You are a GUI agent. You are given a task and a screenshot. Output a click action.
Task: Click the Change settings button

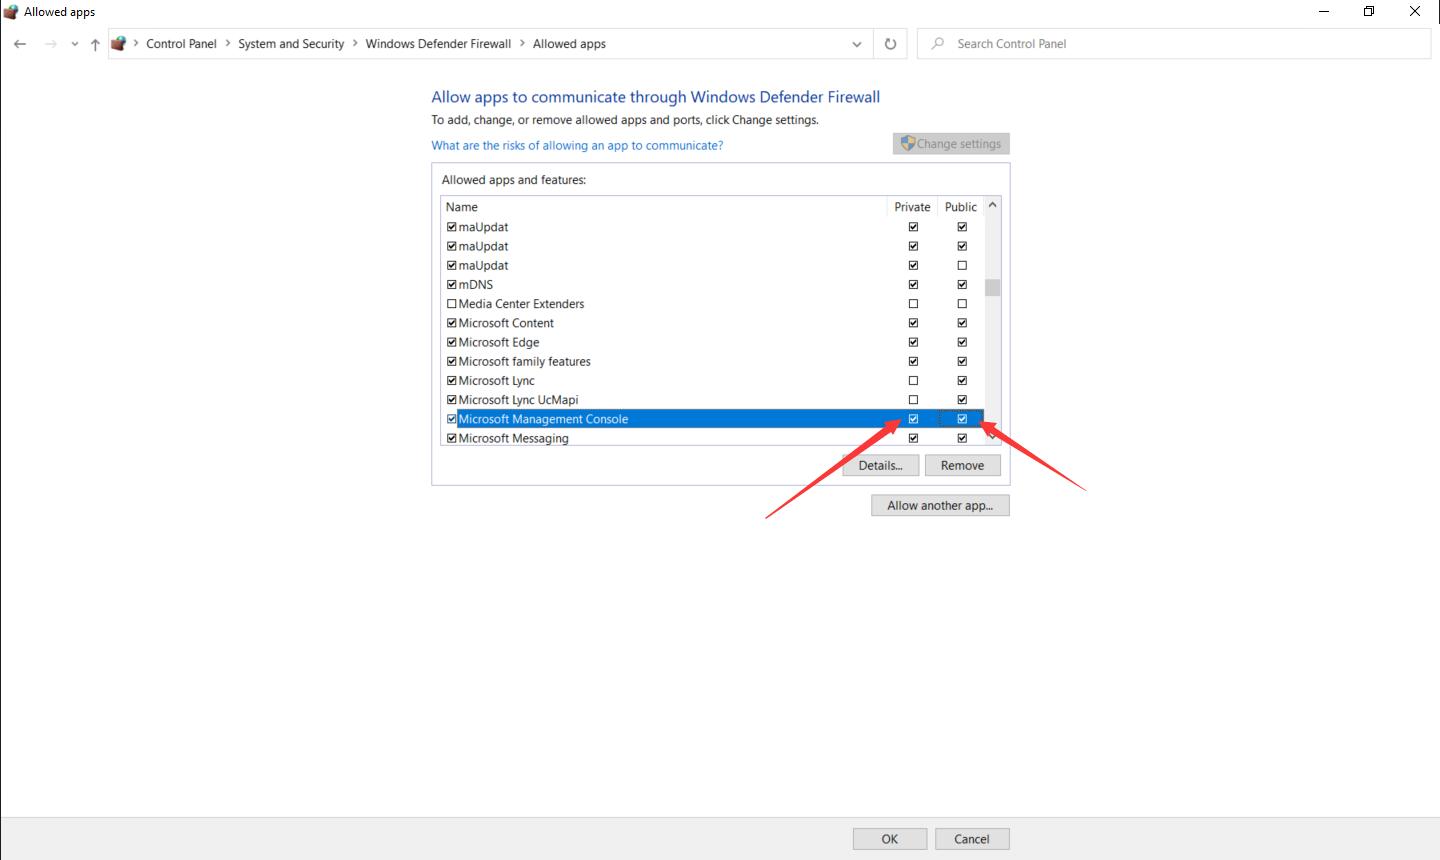point(951,144)
